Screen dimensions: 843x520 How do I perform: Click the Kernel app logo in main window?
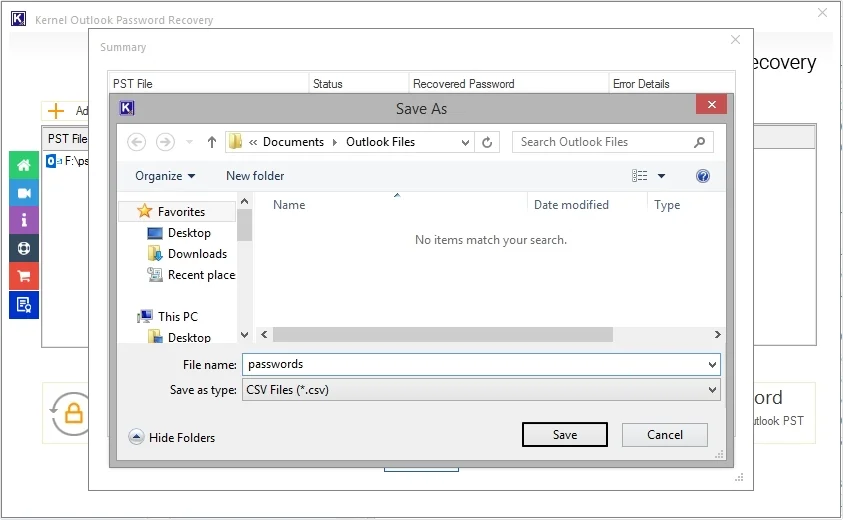[18, 19]
